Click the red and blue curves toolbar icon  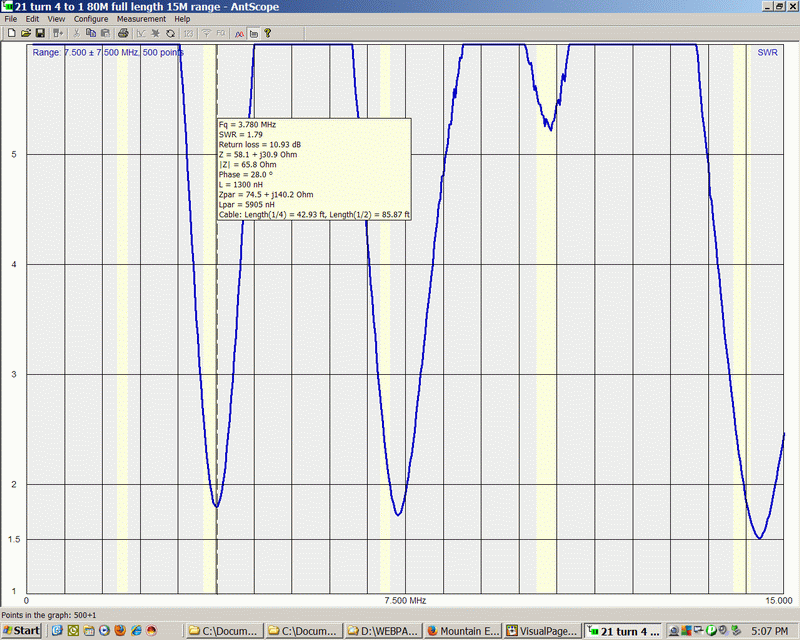(x=239, y=33)
